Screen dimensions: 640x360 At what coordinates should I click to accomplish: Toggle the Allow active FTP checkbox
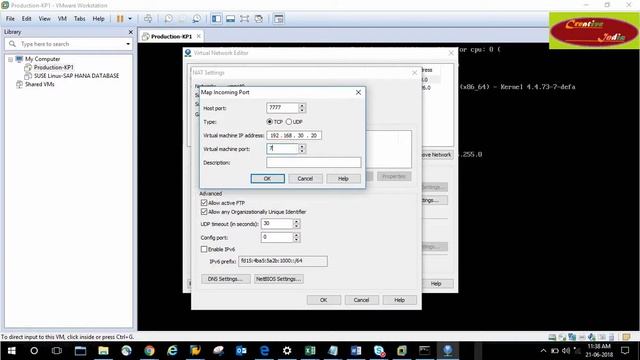(204, 203)
